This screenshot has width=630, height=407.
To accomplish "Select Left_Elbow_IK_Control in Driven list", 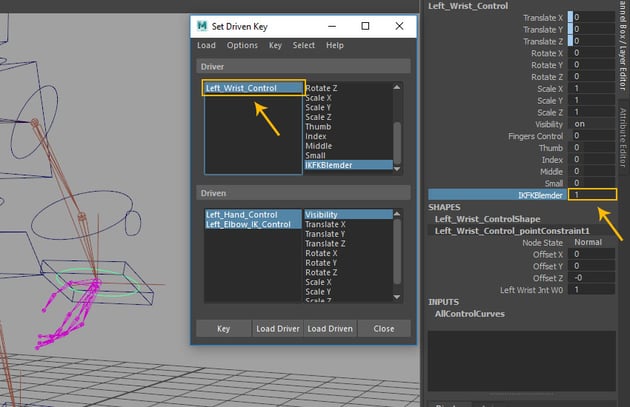I will [x=248, y=224].
